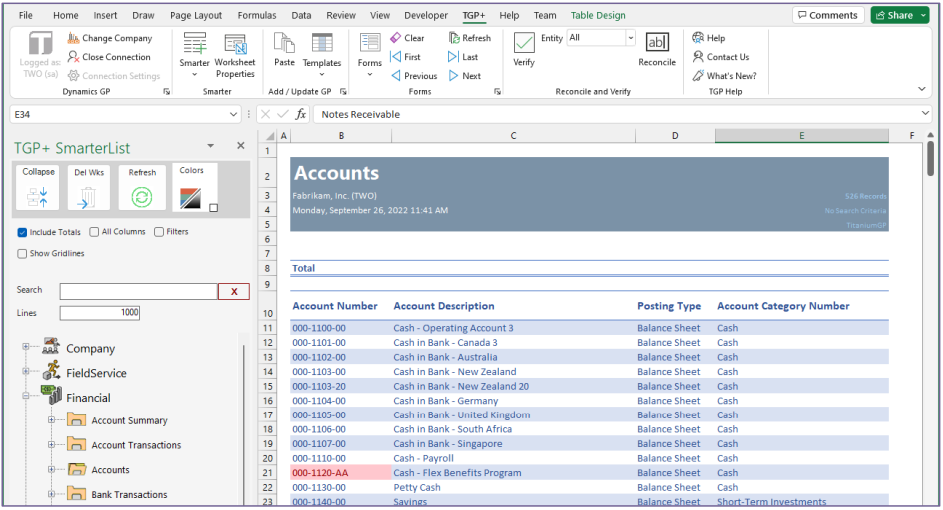Uncheck Include Totals checkbox
Image resolution: width=943 pixels, height=510 pixels.
click(22, 232)
